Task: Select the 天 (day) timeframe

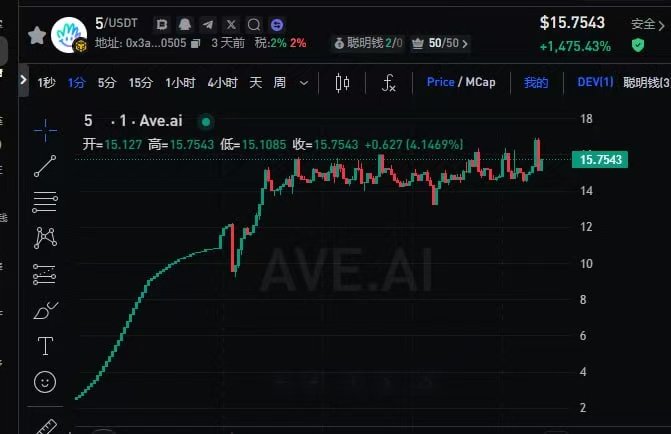Action: pyautogui.click(x=255, y=82)
